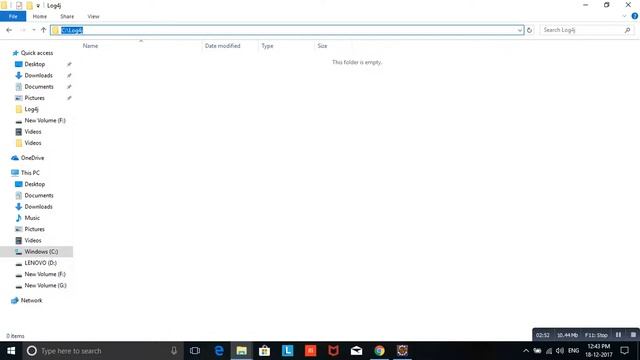
Task: Open Microsoft Store from the taskbar
Action: (x=264, y=351)
